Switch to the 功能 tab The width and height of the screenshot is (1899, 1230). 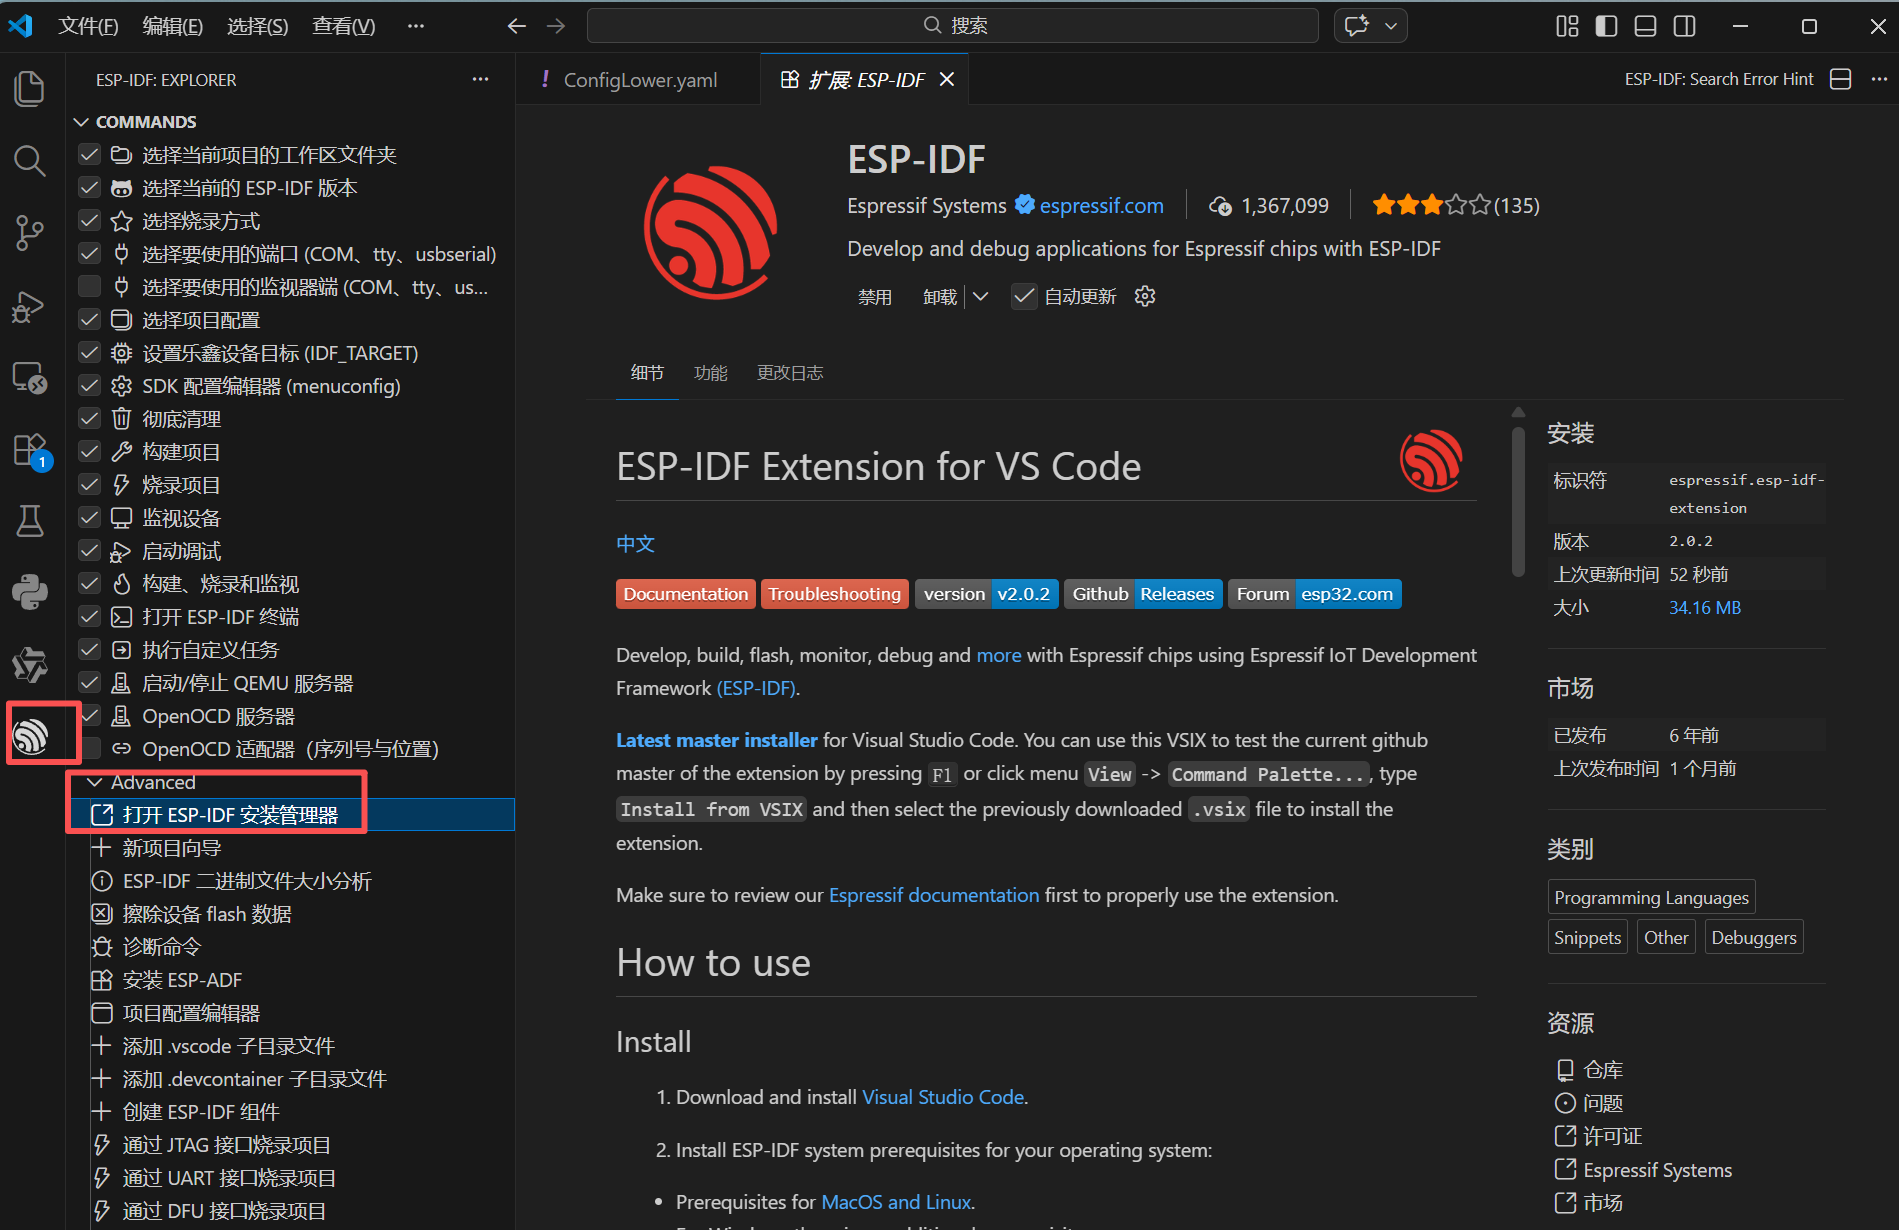(711, 373)
